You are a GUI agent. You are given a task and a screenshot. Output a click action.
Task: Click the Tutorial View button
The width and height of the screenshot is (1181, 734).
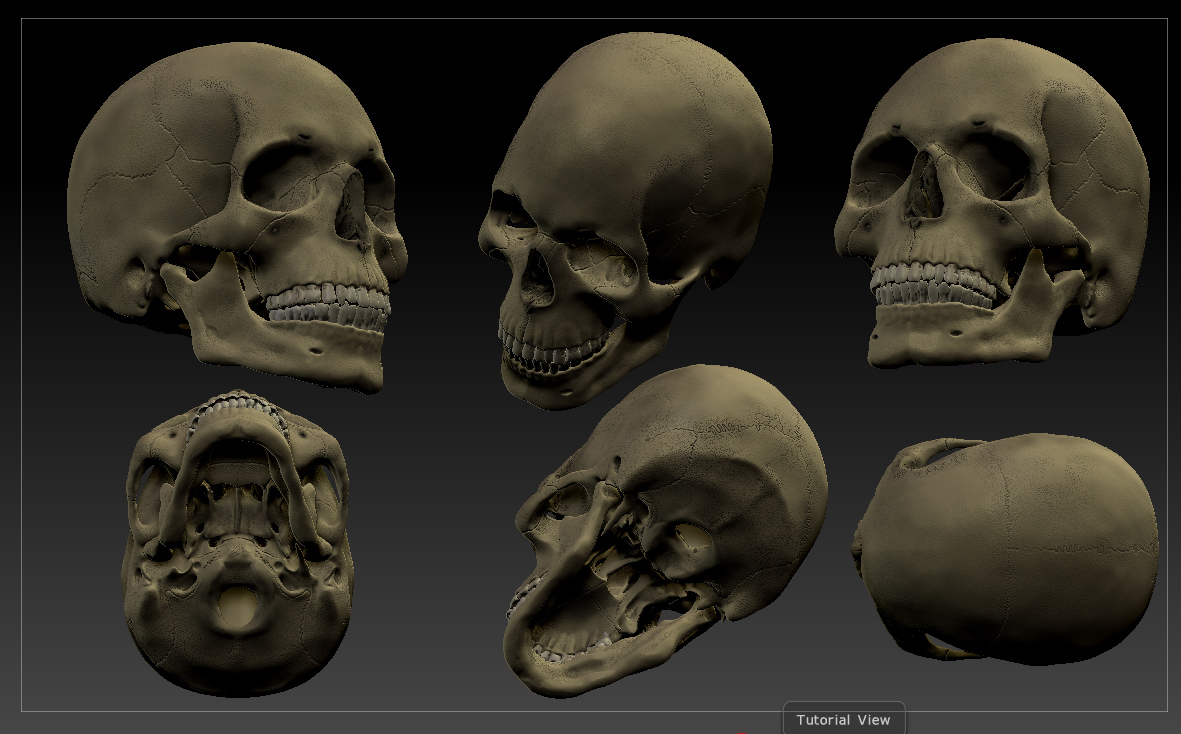pyautogui.click(x=844, y=719)
